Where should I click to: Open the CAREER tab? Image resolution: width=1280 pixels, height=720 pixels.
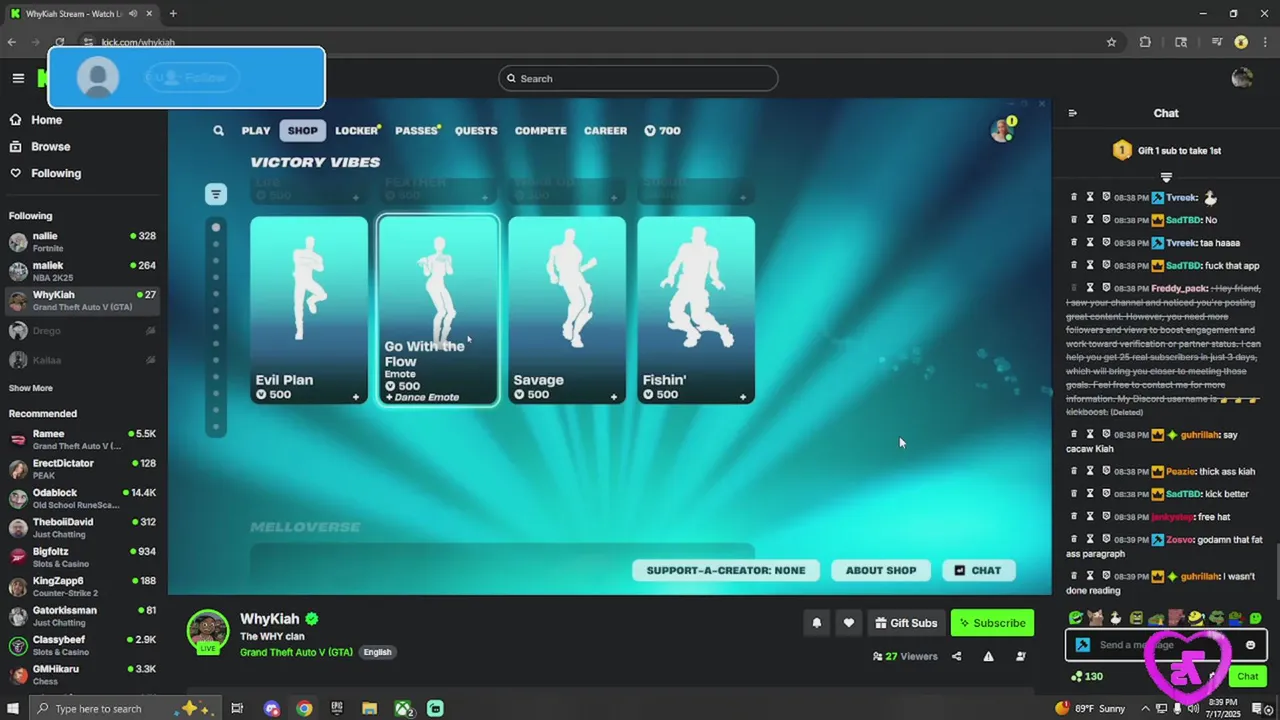point(606,130)
